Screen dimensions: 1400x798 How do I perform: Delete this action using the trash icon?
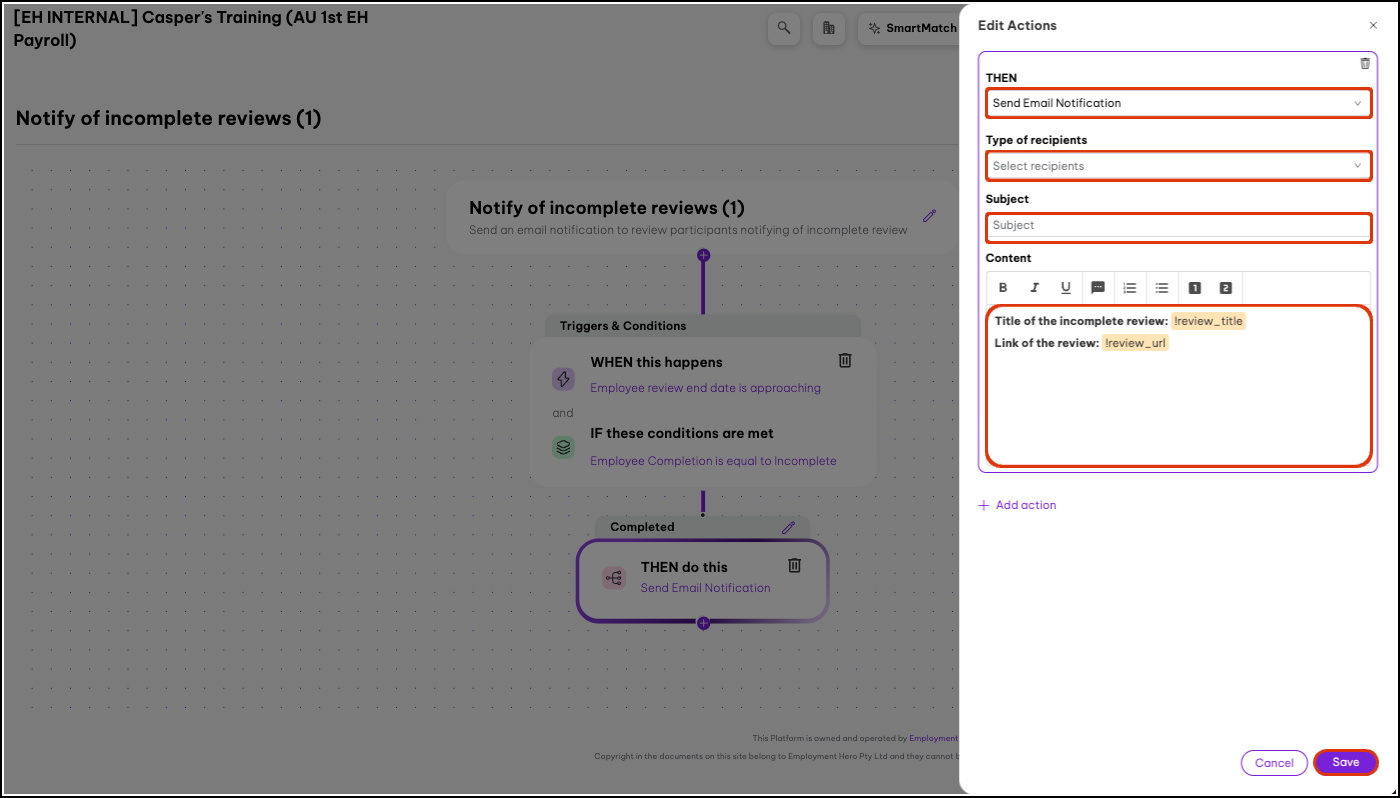coord(1365,63)
